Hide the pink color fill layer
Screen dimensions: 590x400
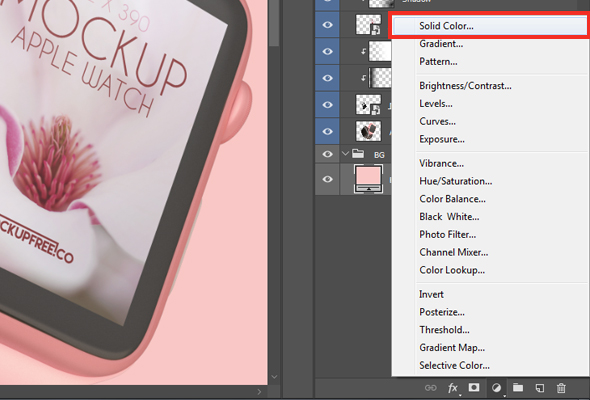(327, 179)
